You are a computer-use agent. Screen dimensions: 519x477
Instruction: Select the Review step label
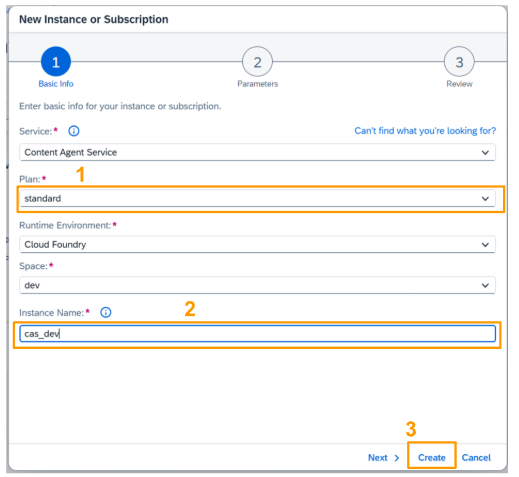coord(459,84)
